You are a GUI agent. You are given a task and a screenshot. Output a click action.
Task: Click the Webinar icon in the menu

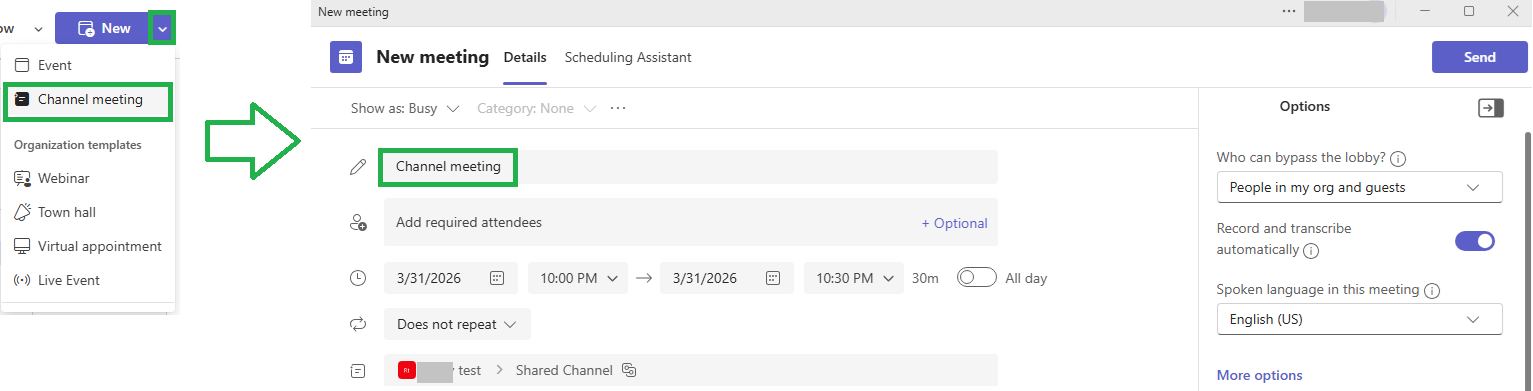pos(22,178)
